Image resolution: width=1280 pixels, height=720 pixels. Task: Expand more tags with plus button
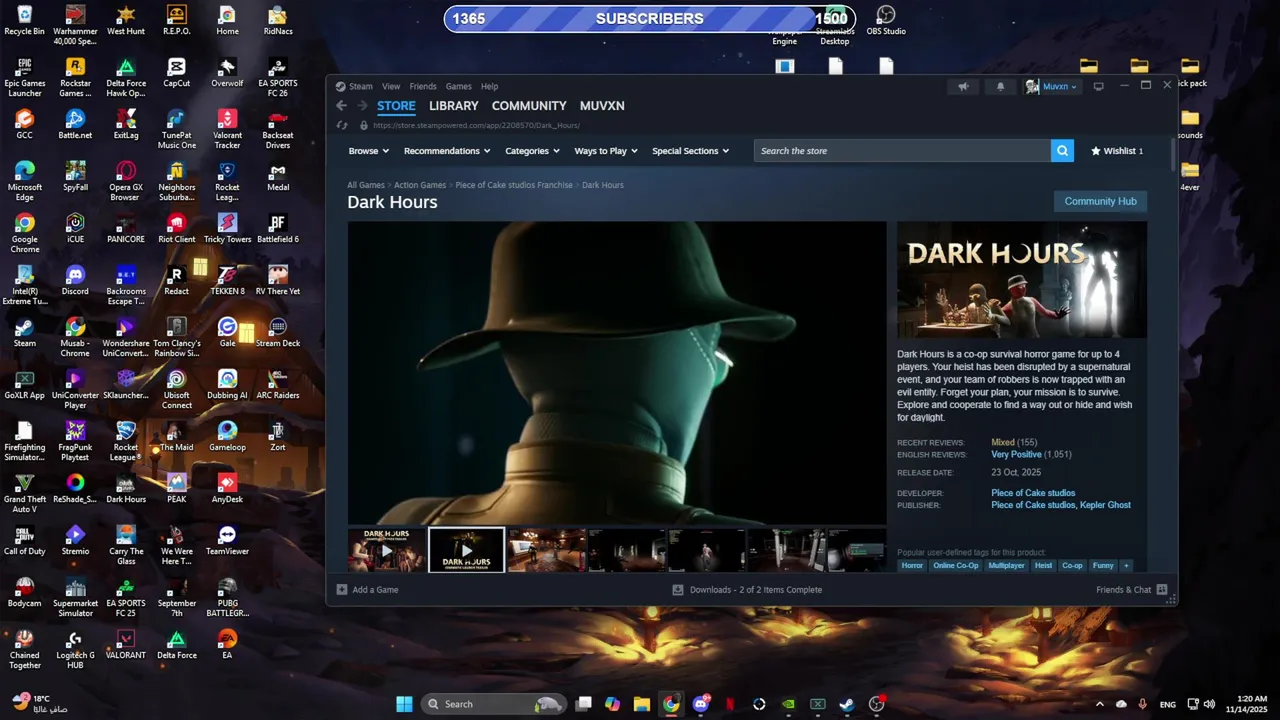tap(1126, 566)
